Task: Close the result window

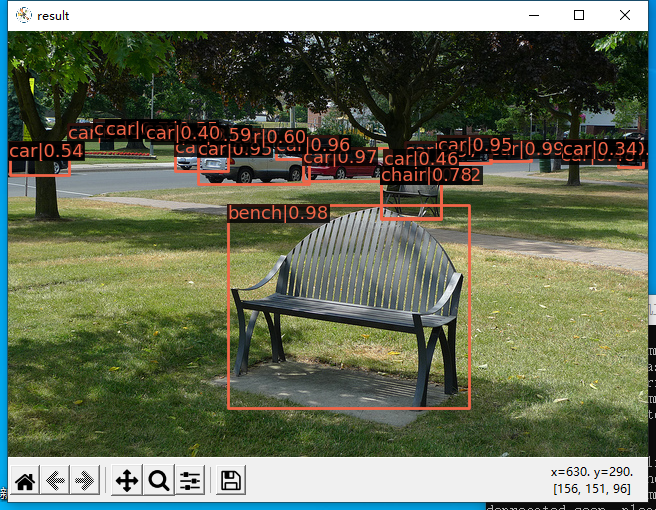Action: (x=625, y=15)
